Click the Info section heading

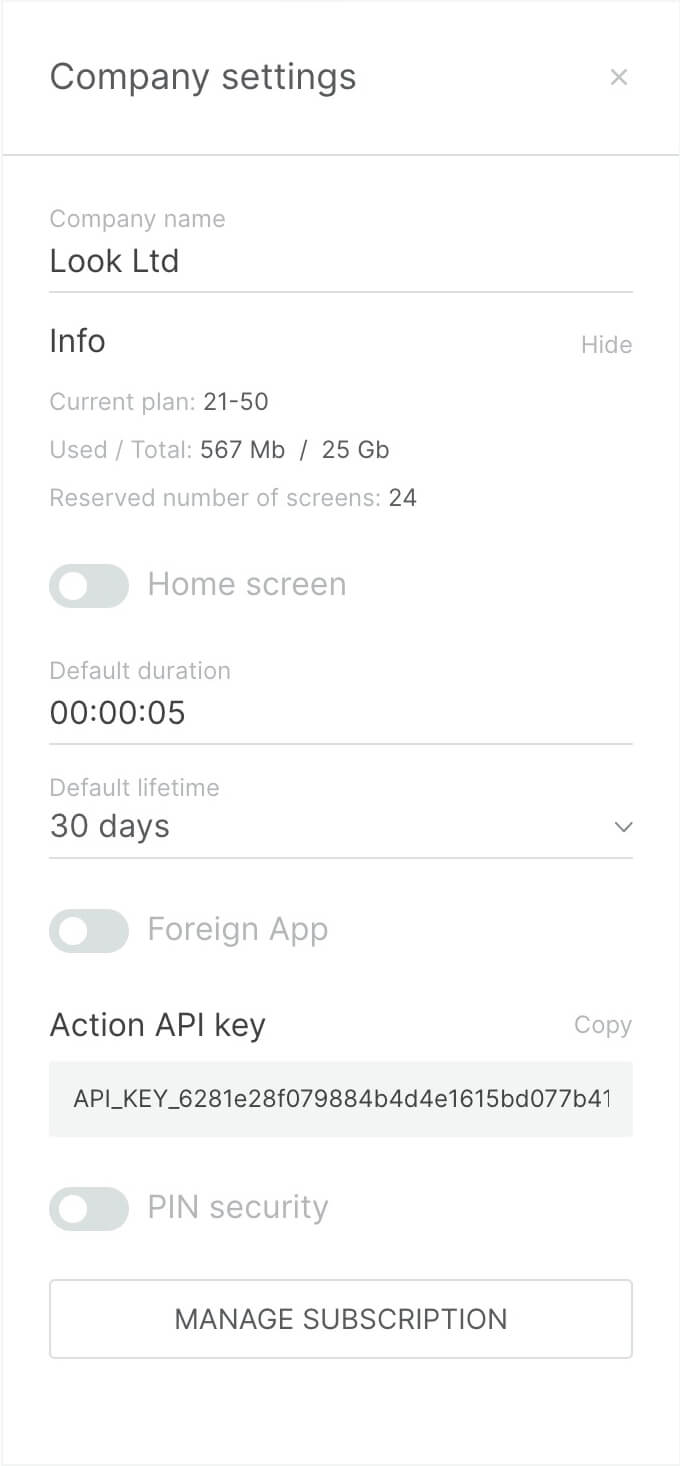click(x=77, y=341)
